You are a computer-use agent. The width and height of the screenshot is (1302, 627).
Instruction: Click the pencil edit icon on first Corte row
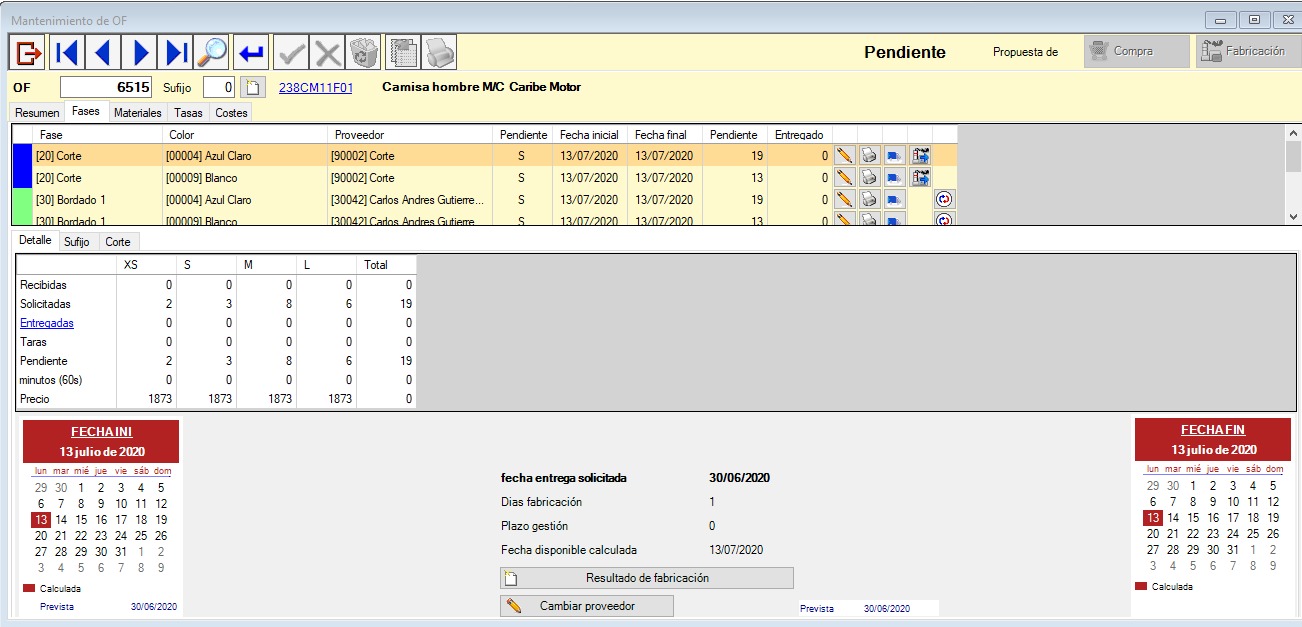(845, 156)
